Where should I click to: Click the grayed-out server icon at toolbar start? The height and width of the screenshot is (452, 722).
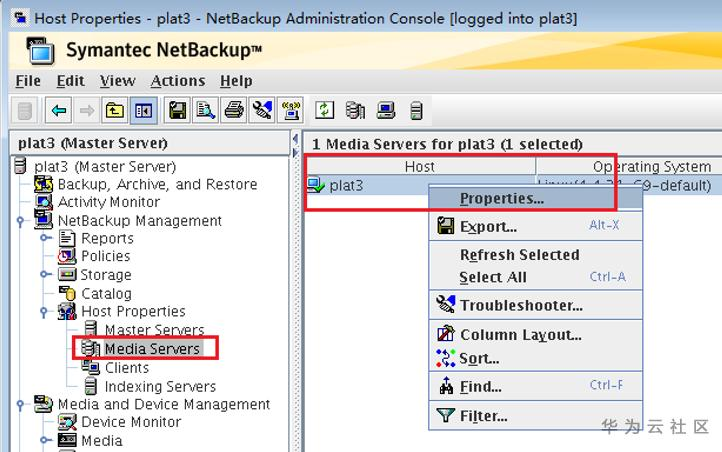click(24, 110)
